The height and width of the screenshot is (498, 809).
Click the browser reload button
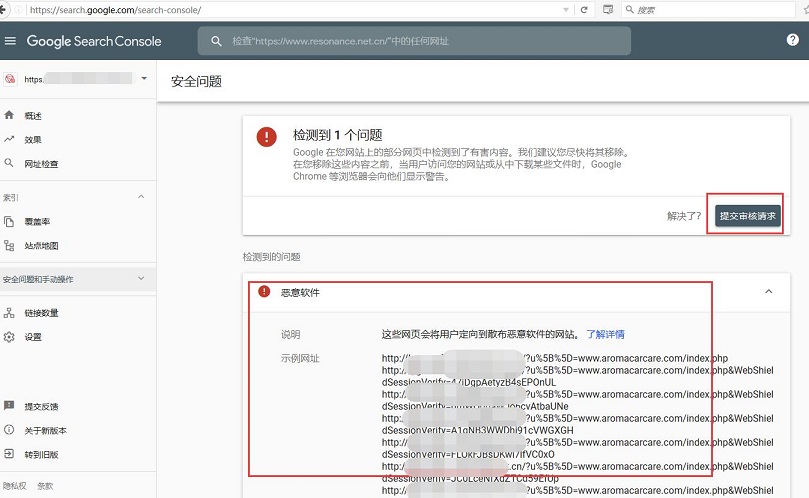coord(584,9)
